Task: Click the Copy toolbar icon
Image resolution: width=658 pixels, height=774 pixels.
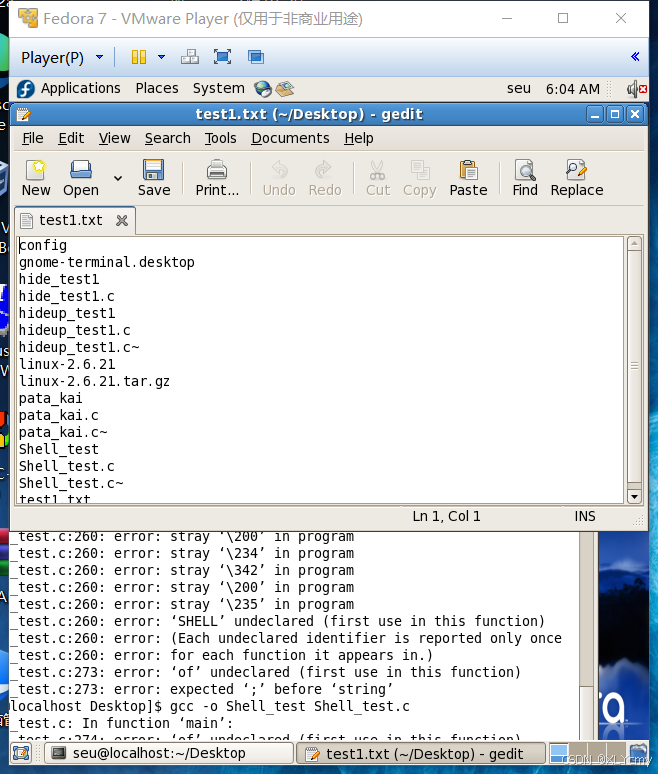Action: coord(420,178)
